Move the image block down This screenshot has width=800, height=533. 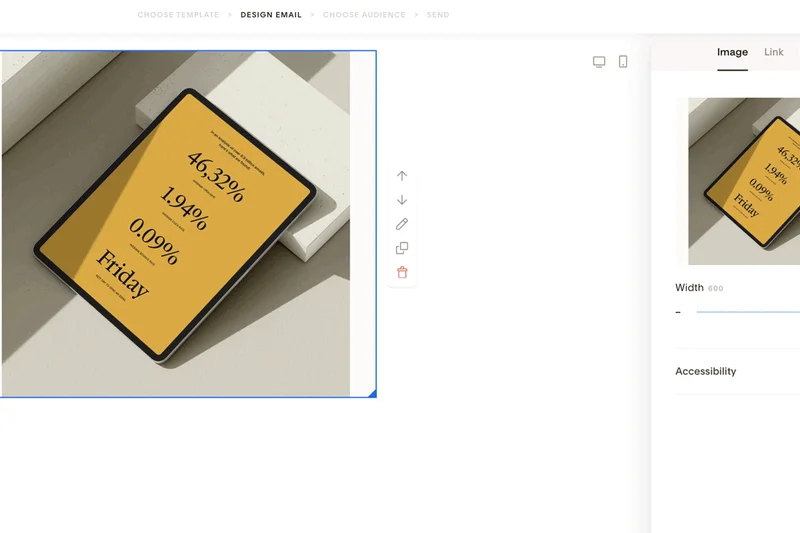[402, 200]
